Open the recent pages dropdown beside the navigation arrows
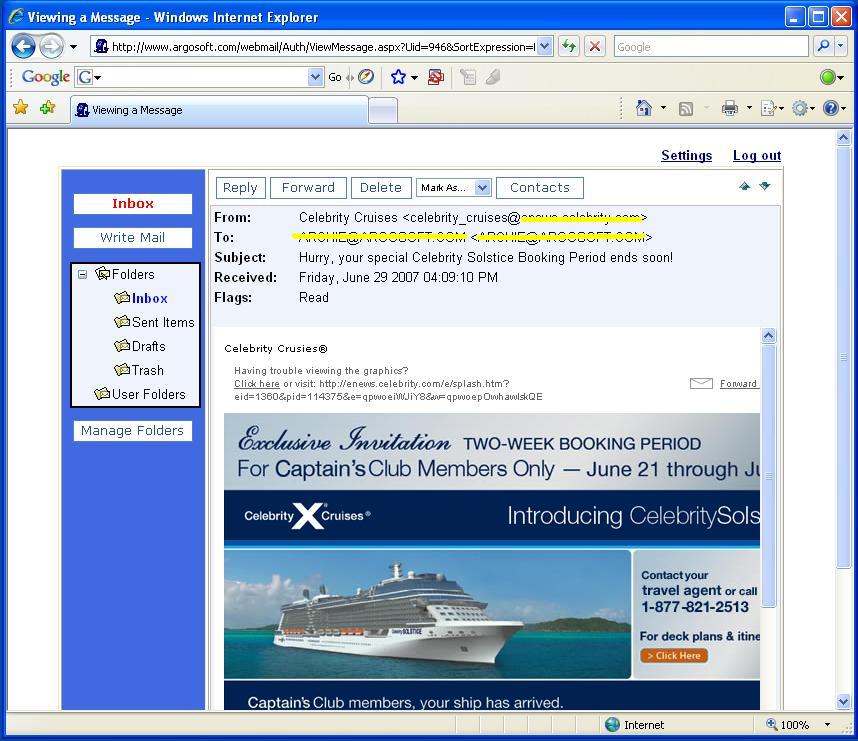Screen dimensions: 858x741 click(x=73, y=47)
